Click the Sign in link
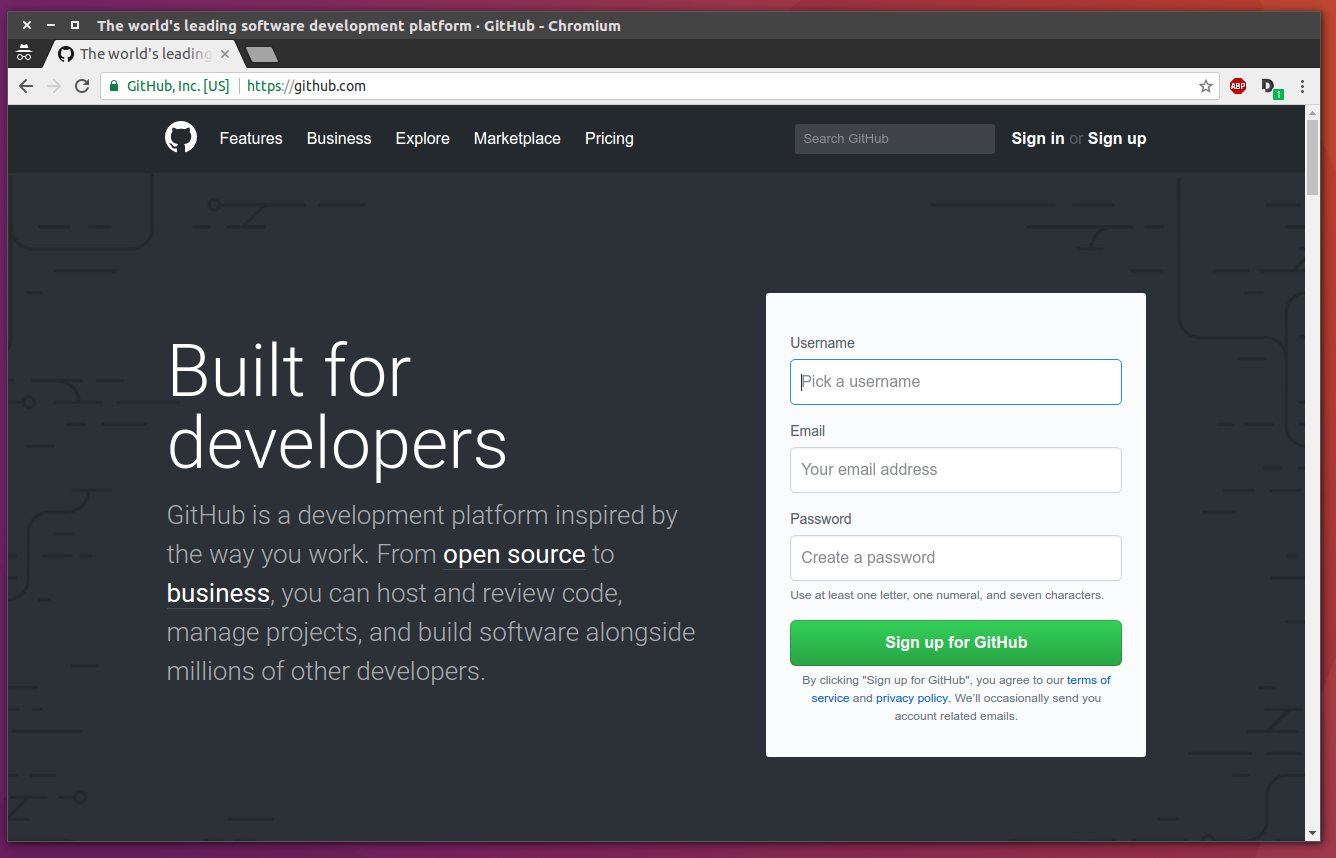Viewport: 1336px width, 858px height. click(1037, 139)
